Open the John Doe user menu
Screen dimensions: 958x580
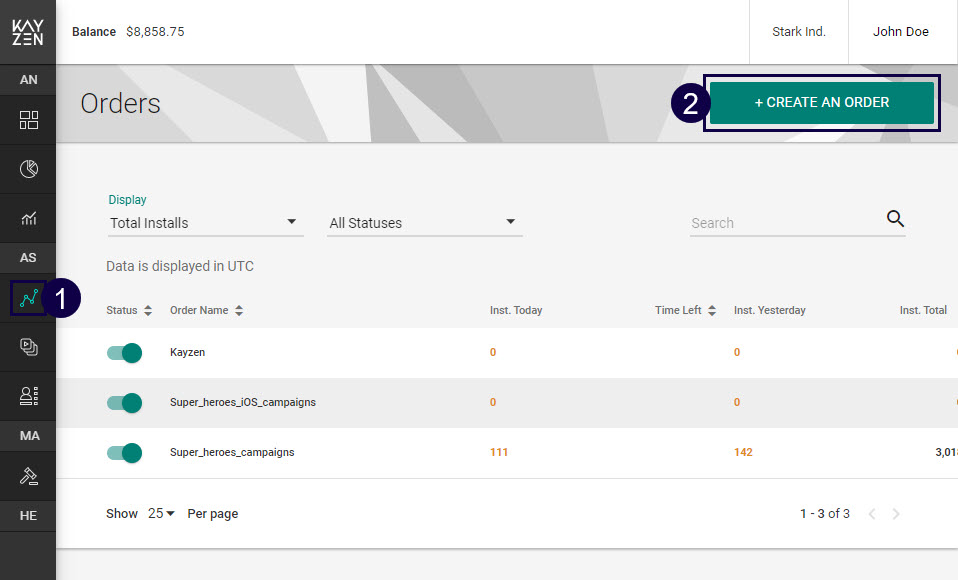point(900,32)
